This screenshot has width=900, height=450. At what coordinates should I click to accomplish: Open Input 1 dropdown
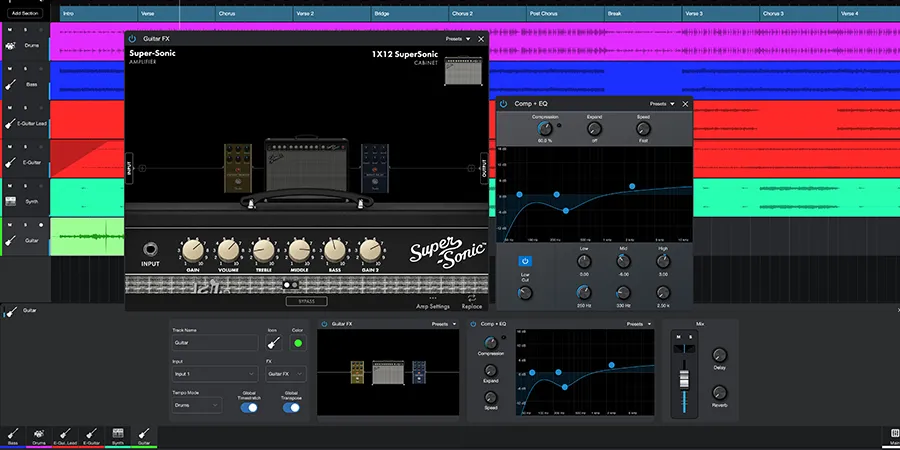[x=215, y=374]
